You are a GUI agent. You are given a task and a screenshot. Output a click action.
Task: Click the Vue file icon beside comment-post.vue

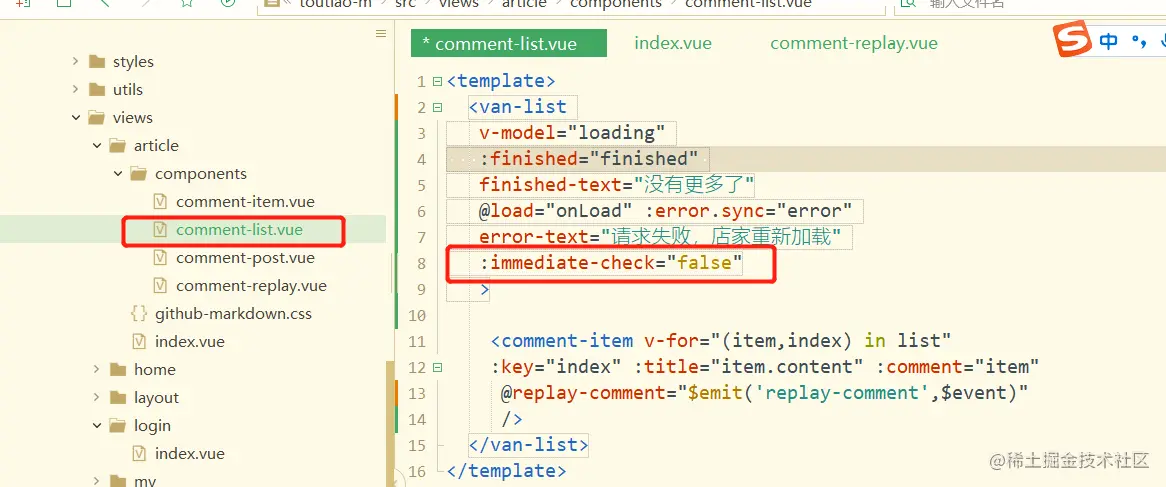point(160,258)
